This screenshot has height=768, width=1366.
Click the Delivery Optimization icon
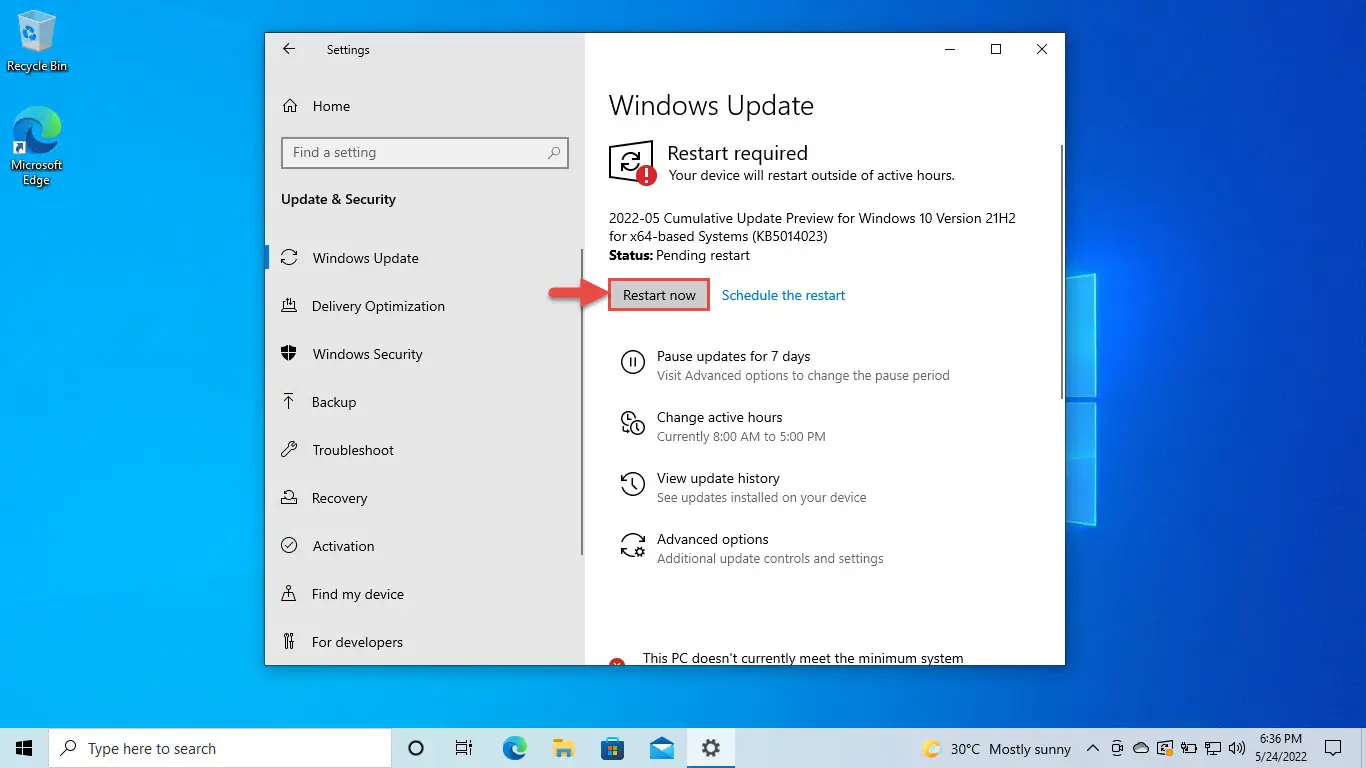coord(289,306)
